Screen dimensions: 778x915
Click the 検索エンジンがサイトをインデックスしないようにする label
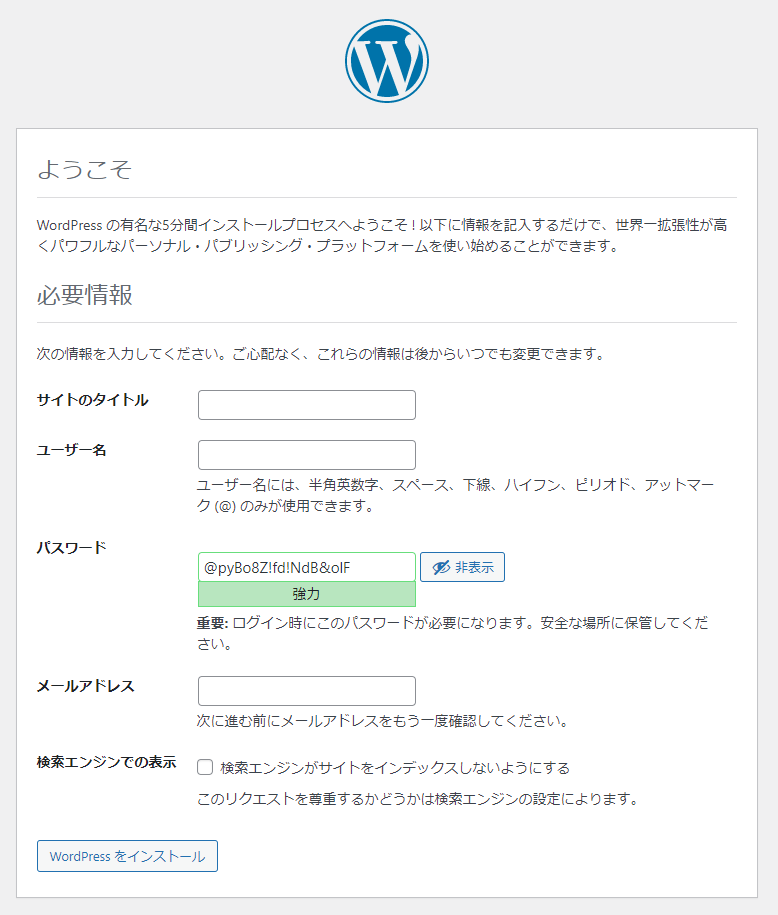(395, 768)
